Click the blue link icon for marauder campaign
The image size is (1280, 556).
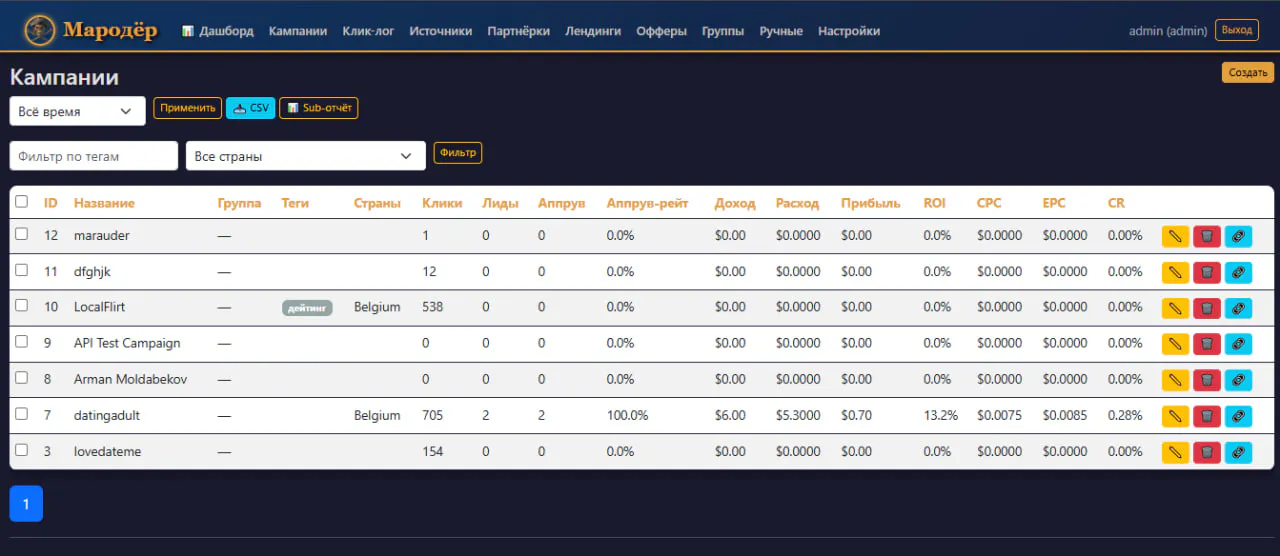pyautogui.click(x=1238, y=236)
